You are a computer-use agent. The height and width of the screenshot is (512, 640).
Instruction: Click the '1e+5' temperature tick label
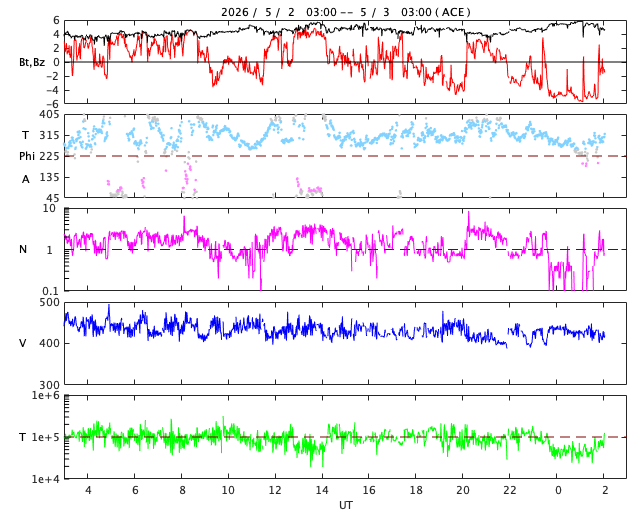pos(45,437)
